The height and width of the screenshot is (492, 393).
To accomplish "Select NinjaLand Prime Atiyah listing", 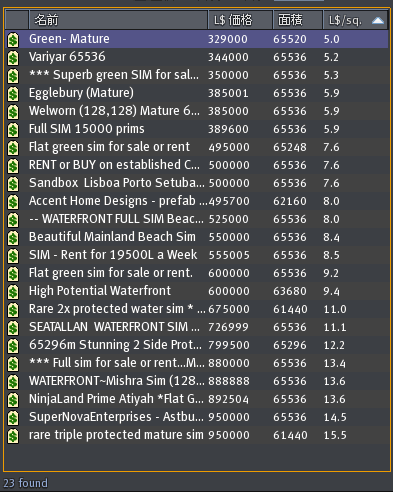I will coord(197,399).
